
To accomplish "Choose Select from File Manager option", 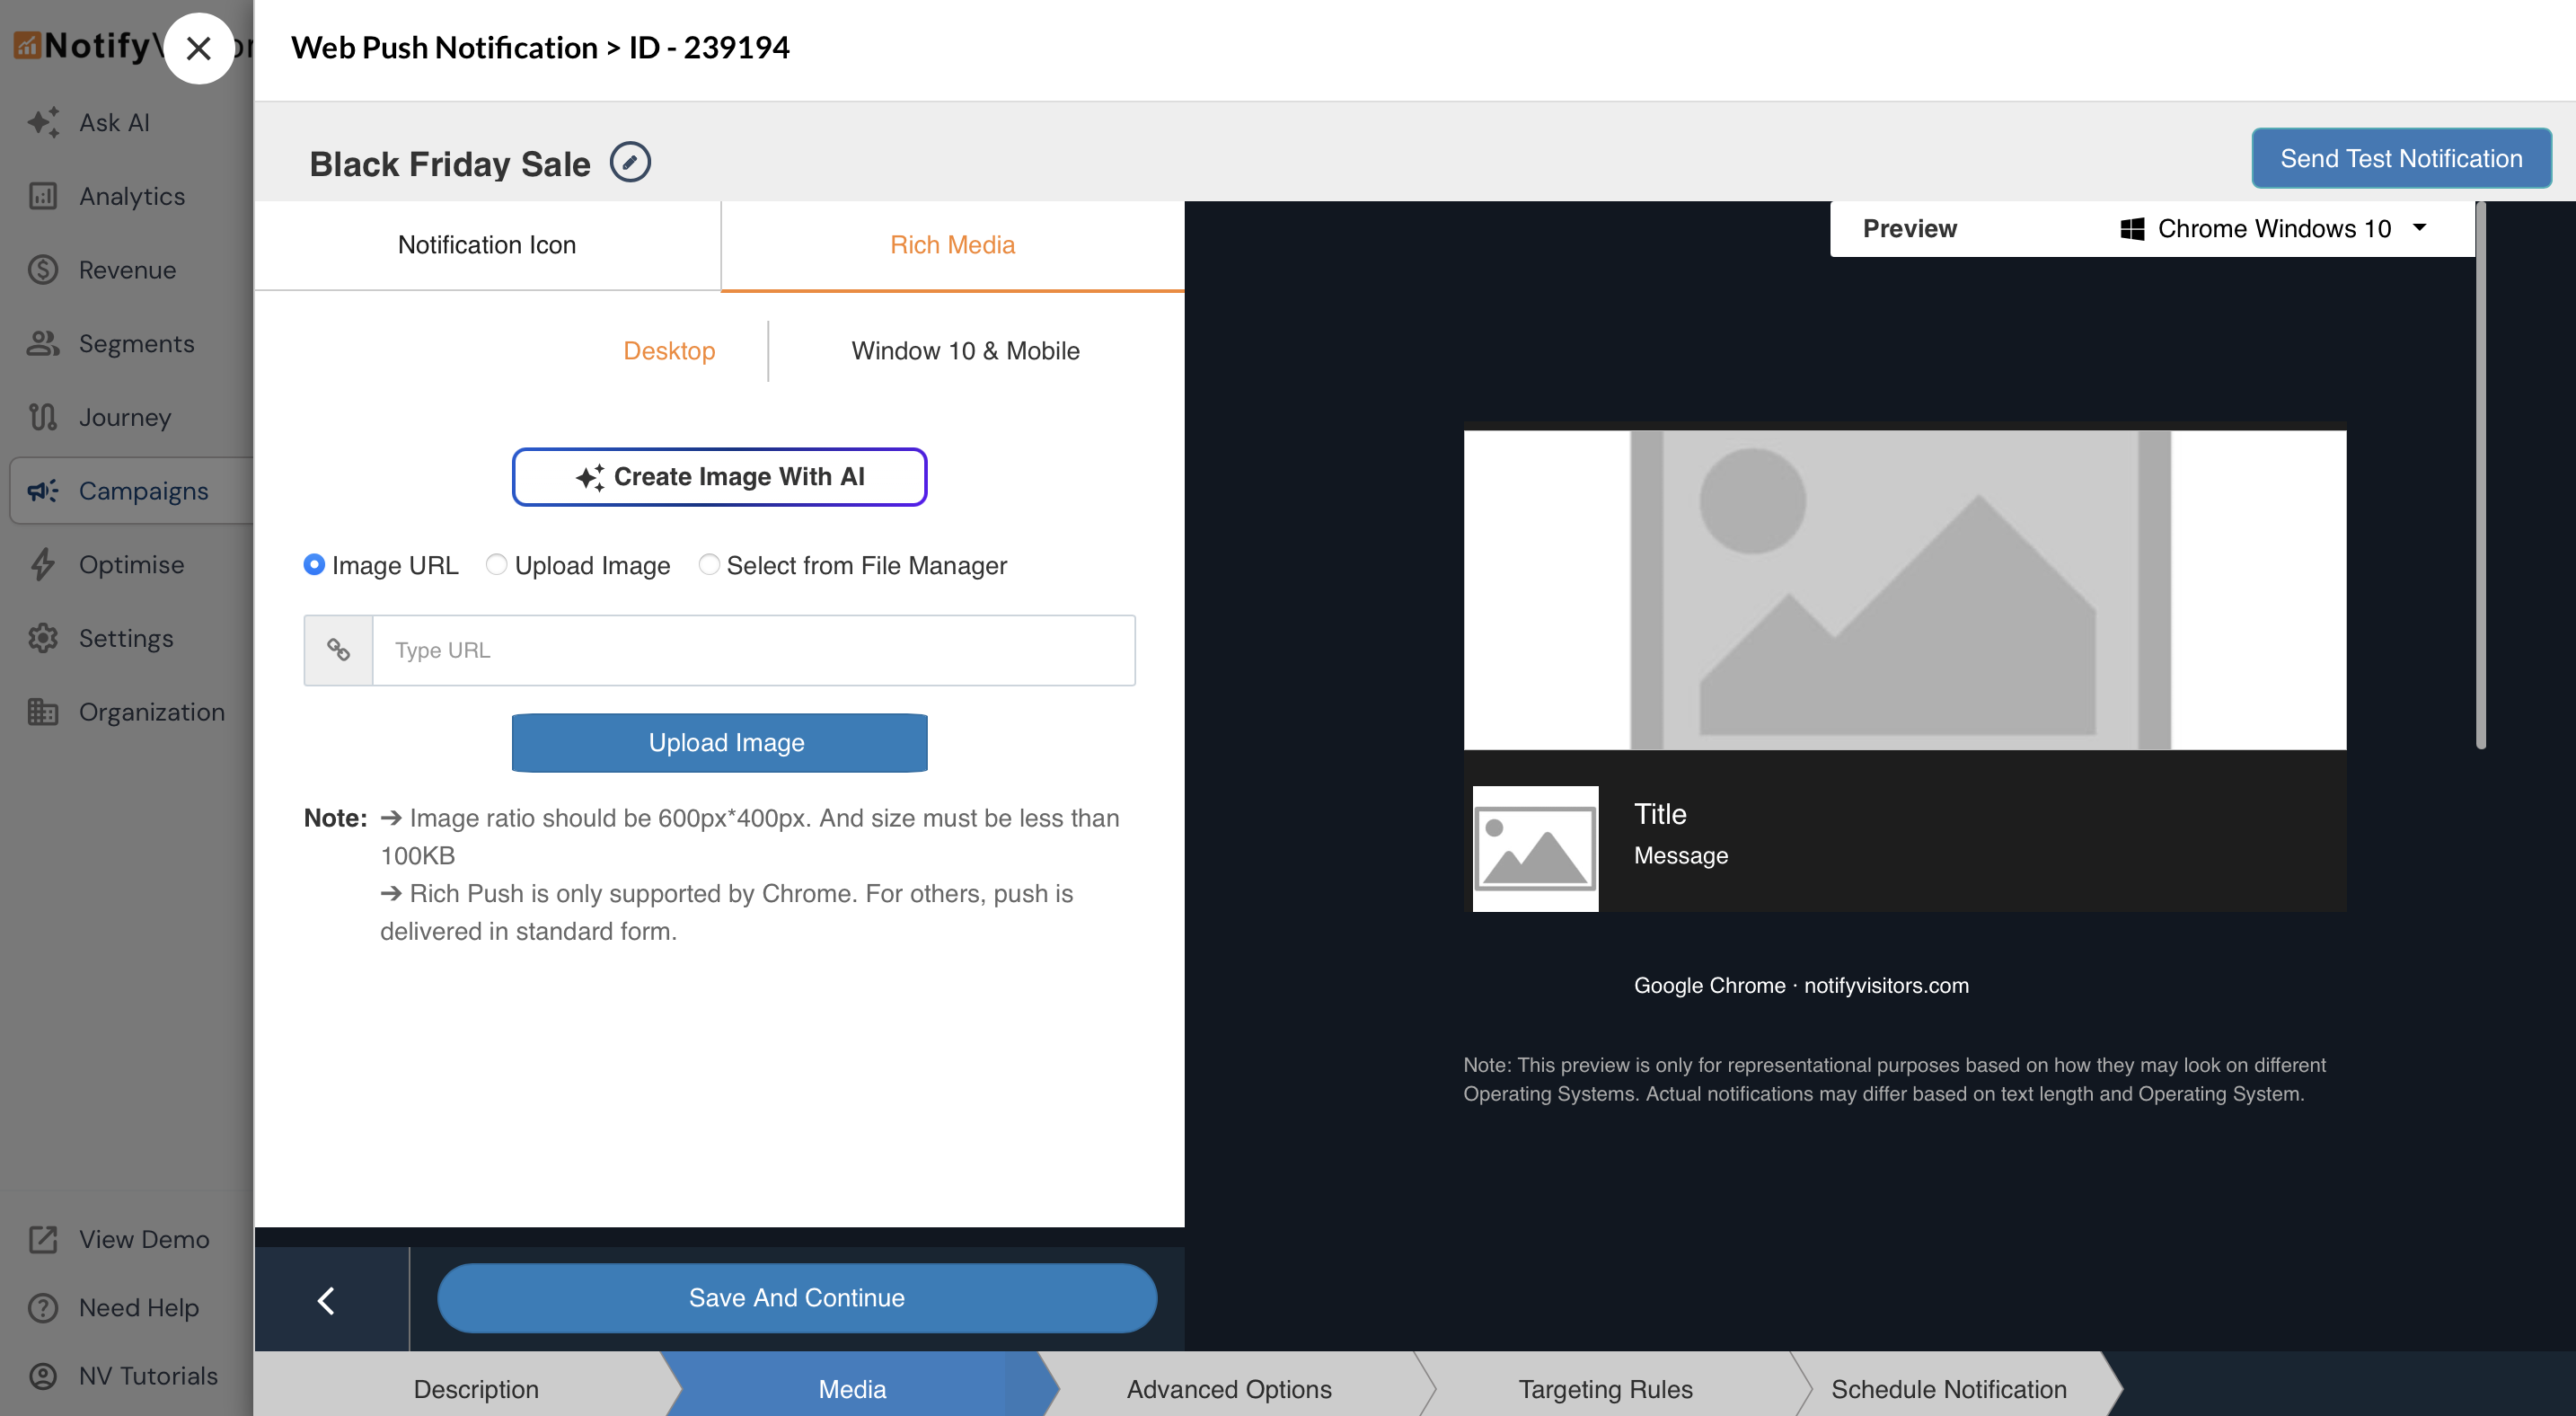I will 709,565.
